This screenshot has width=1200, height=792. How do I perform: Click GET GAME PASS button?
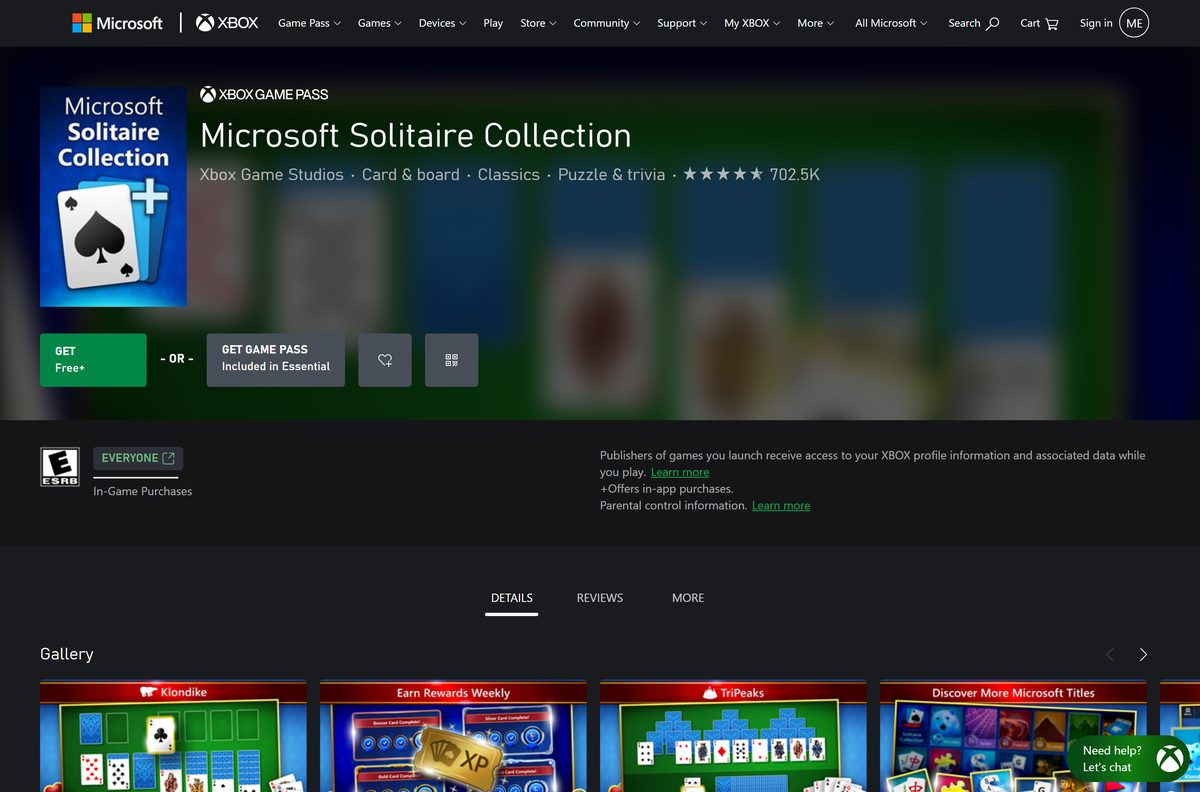point(276,360)
